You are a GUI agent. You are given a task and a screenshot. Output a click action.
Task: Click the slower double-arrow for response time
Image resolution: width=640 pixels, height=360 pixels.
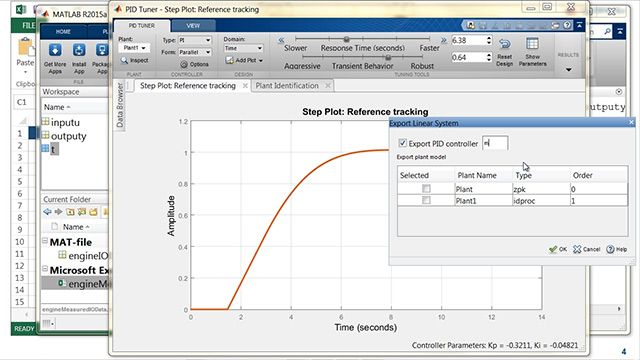tap(281, 40)
